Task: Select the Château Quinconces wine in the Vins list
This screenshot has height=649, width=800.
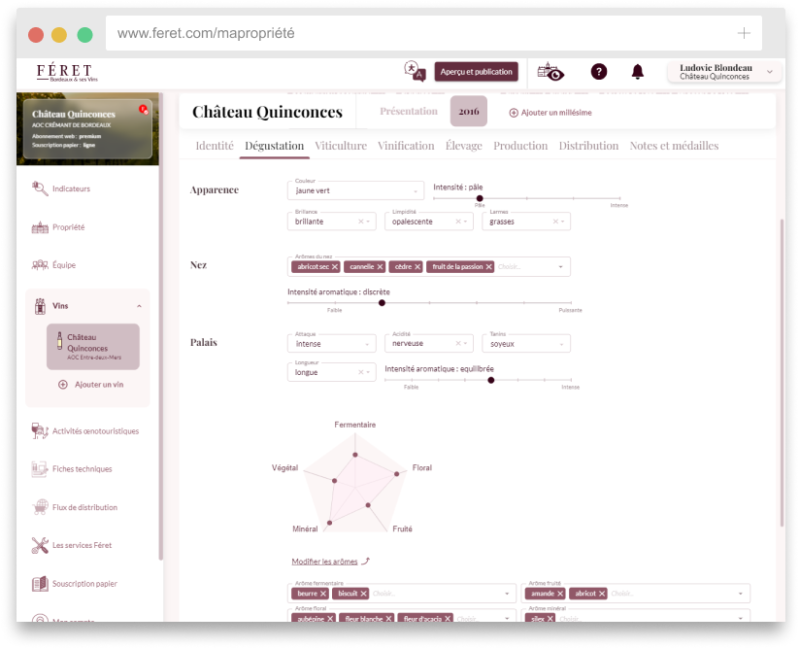Action: pos(93,346)
